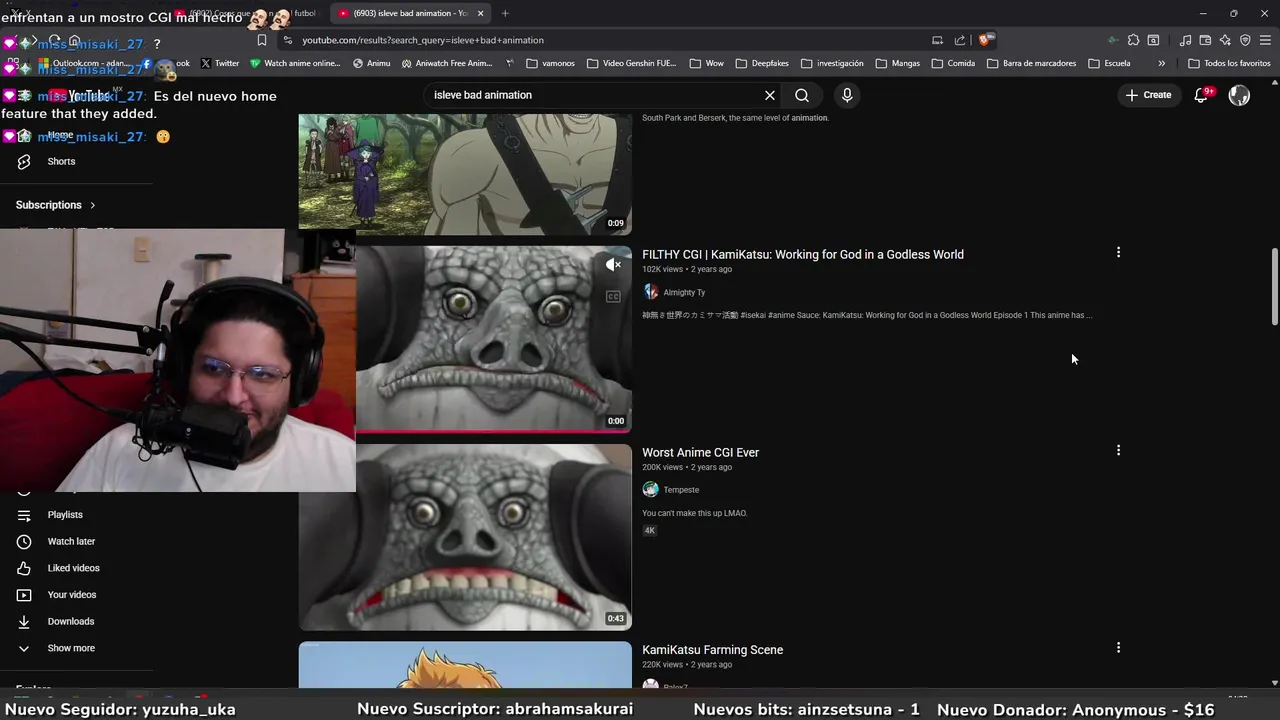Open Todos los favoritos folder
The height and width of the screenshot is (720, 1280).
point(1229,63)
